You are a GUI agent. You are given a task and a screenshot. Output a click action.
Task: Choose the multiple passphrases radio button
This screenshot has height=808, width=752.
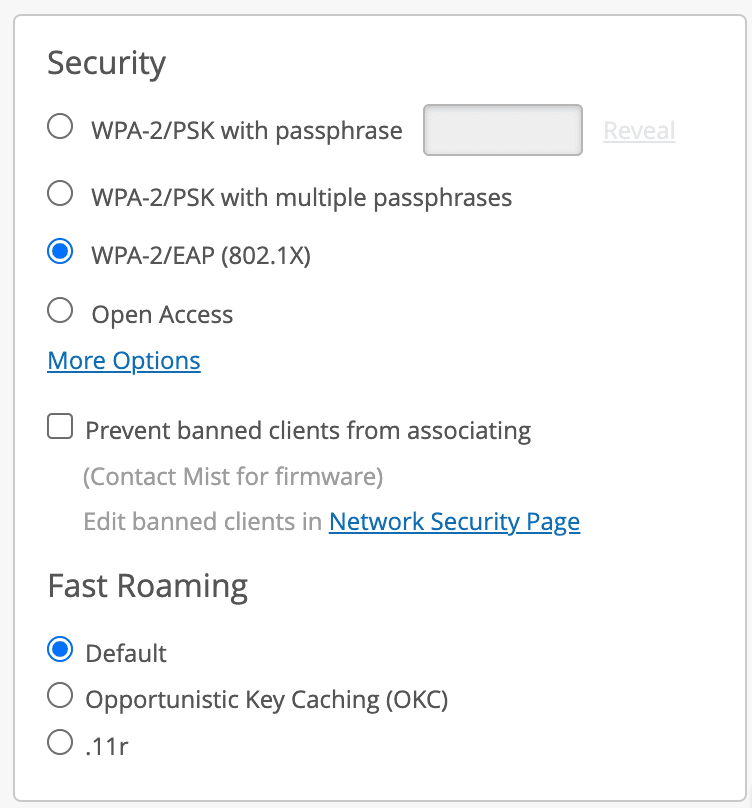[x=60, y=193]
